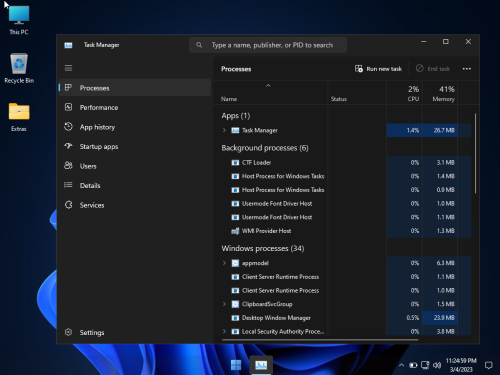The width and height of the screenshot is (500, 375).
Task: Click the ClipboardSvcGroup process icon
Action: [x=235, y=304]
